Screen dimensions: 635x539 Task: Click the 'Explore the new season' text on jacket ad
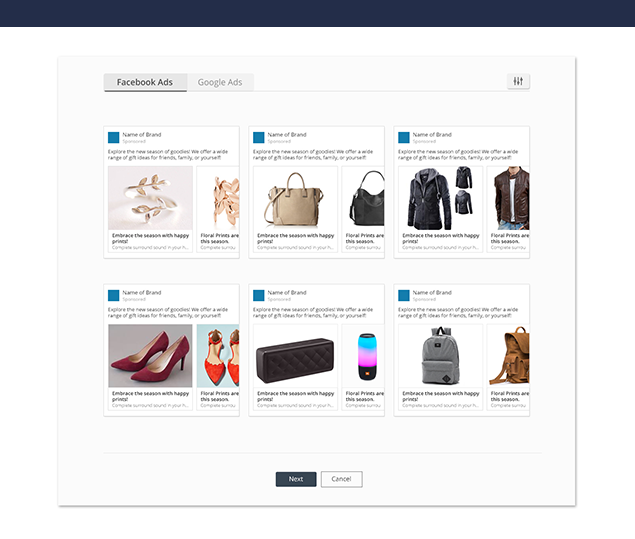[x=458, y=155]
